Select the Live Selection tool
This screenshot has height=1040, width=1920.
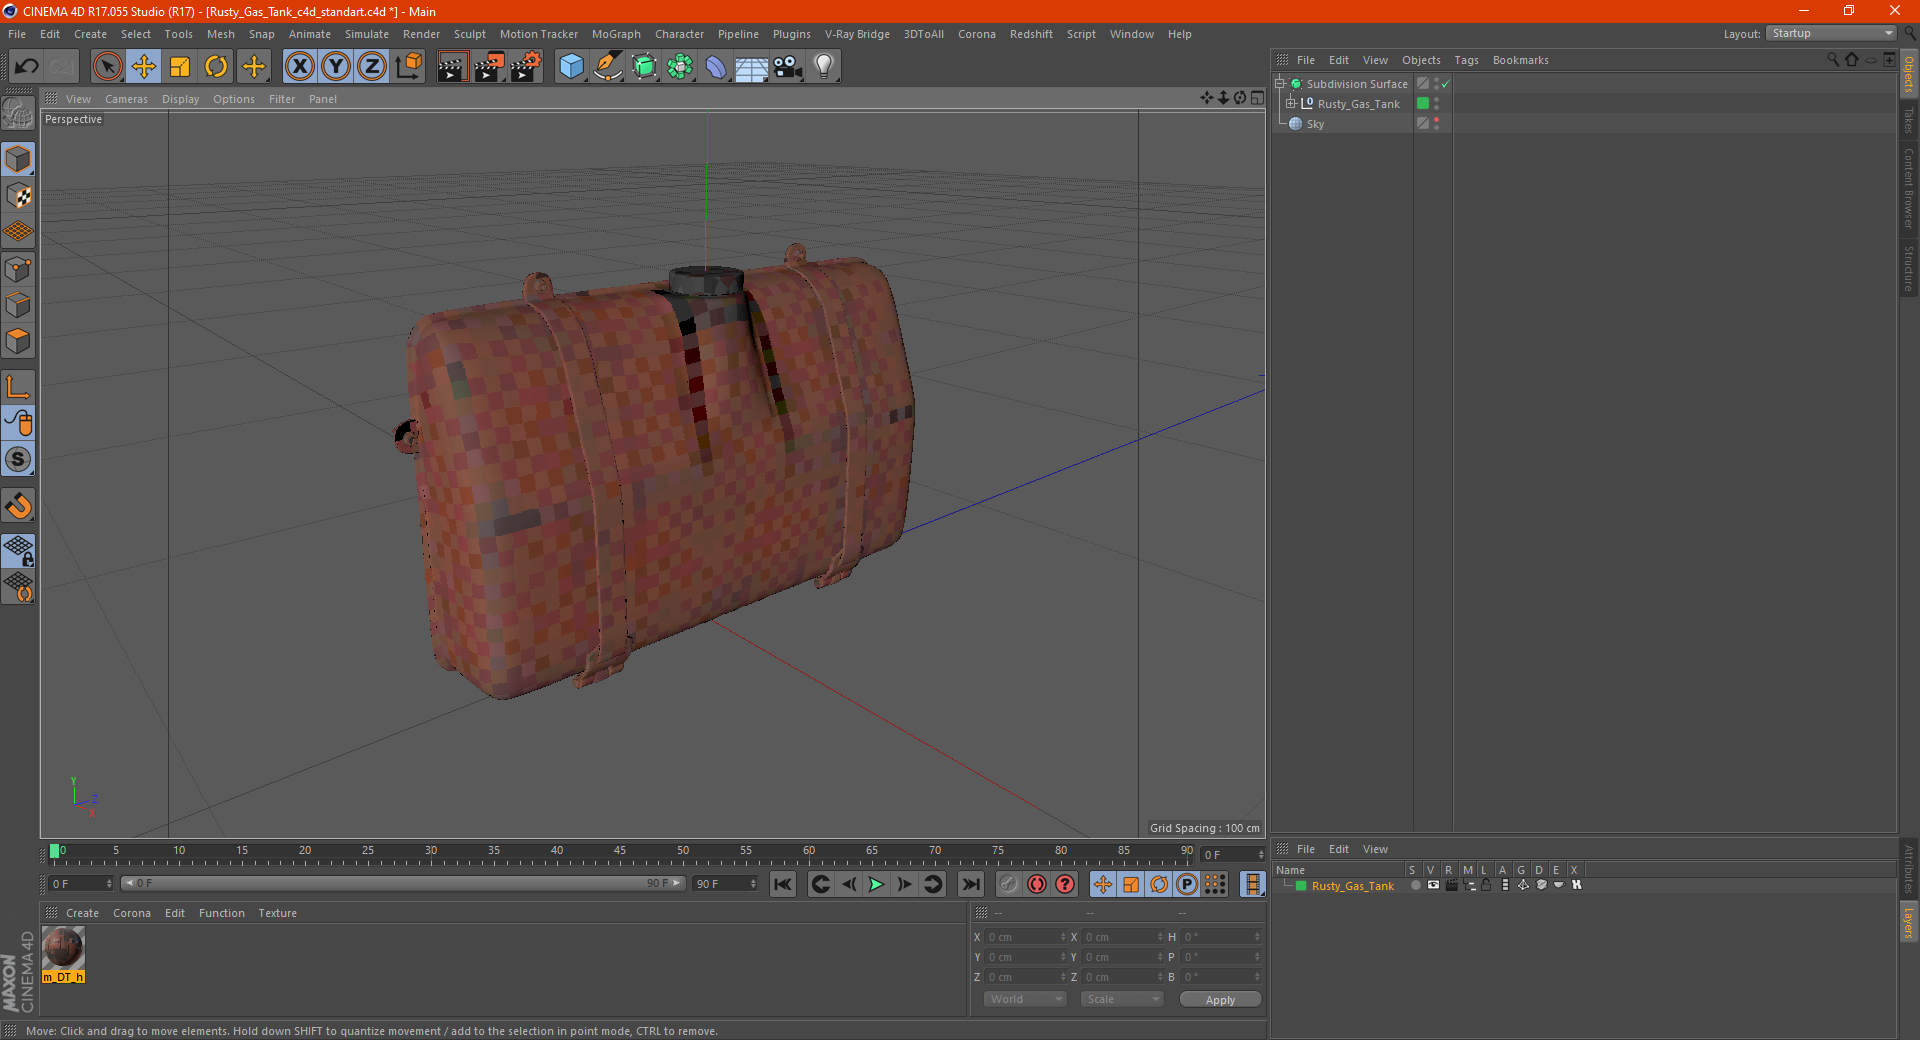pyautogui.click(x=107, y=67)
